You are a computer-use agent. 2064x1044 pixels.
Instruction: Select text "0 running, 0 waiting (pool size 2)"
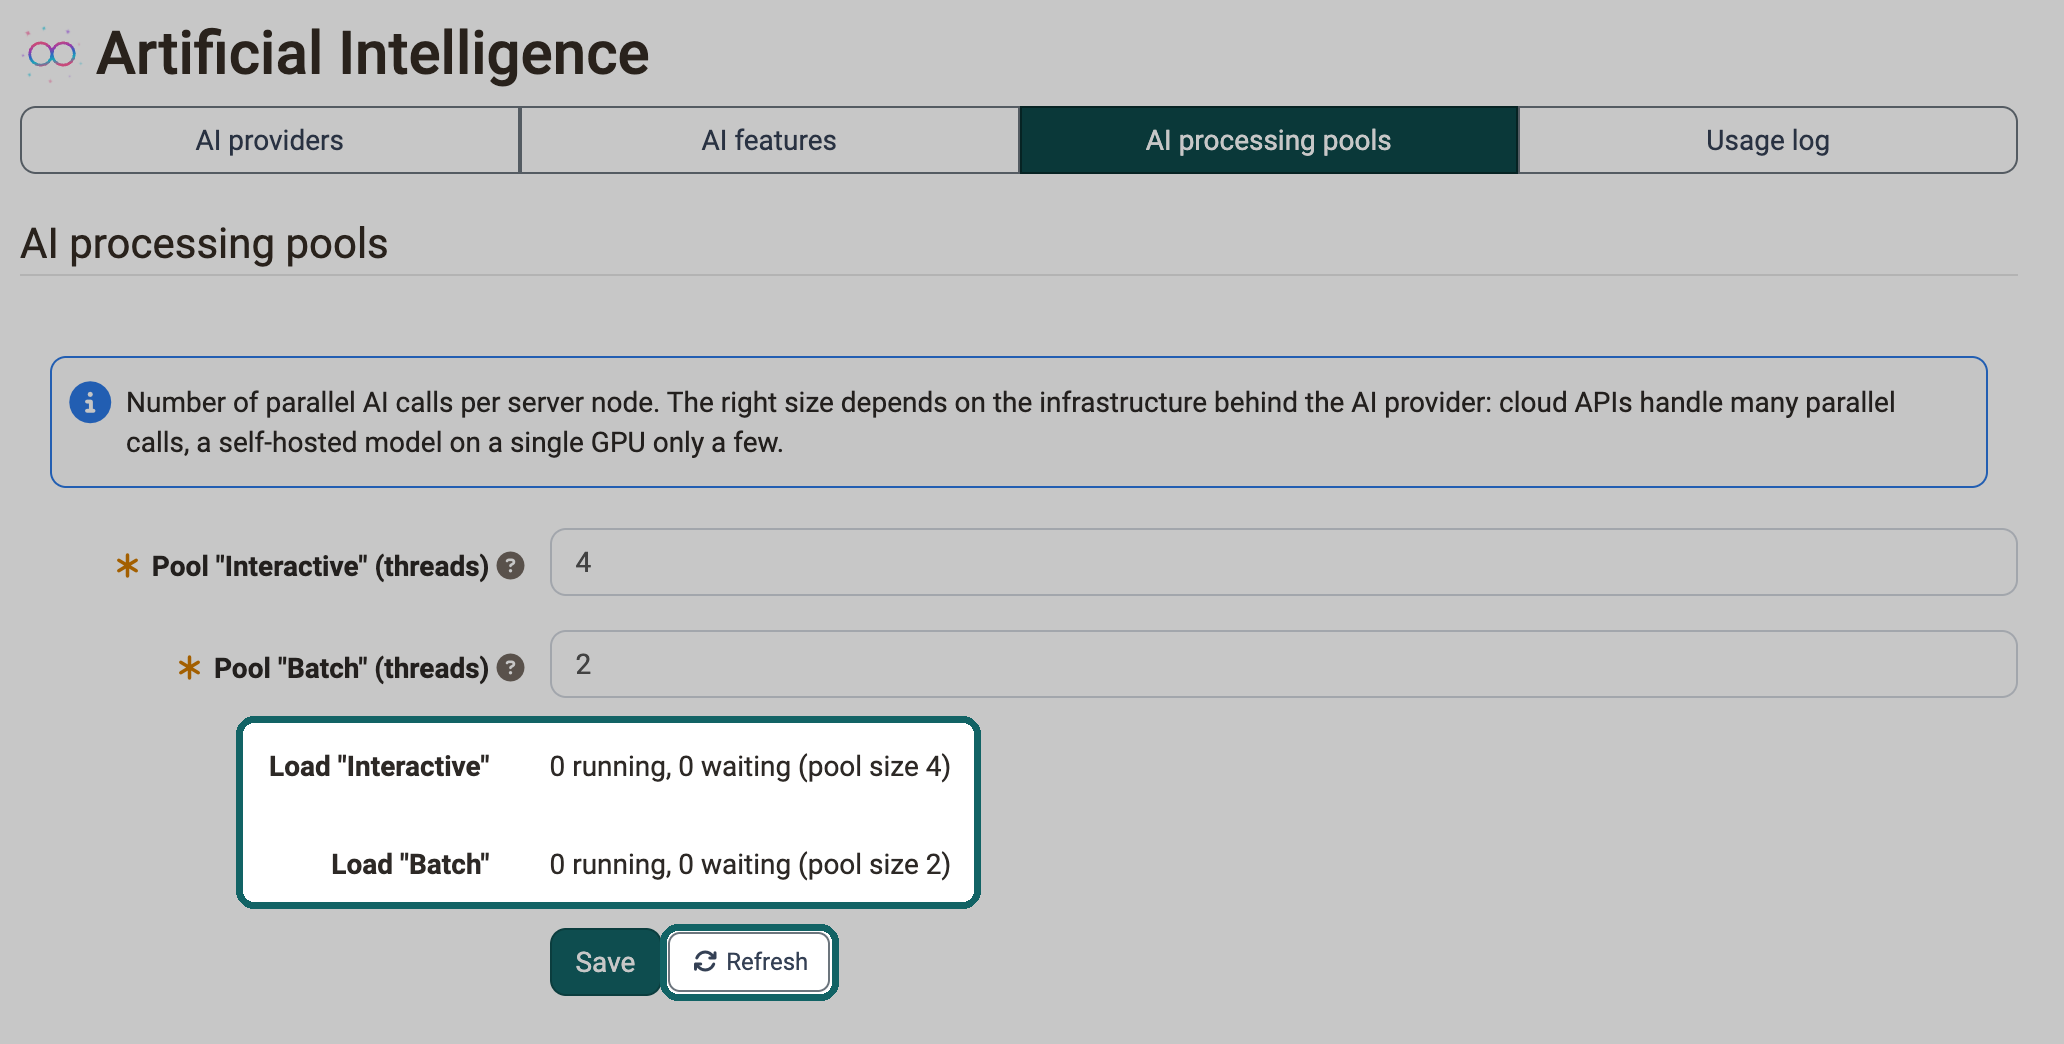[x=750, y=864]
